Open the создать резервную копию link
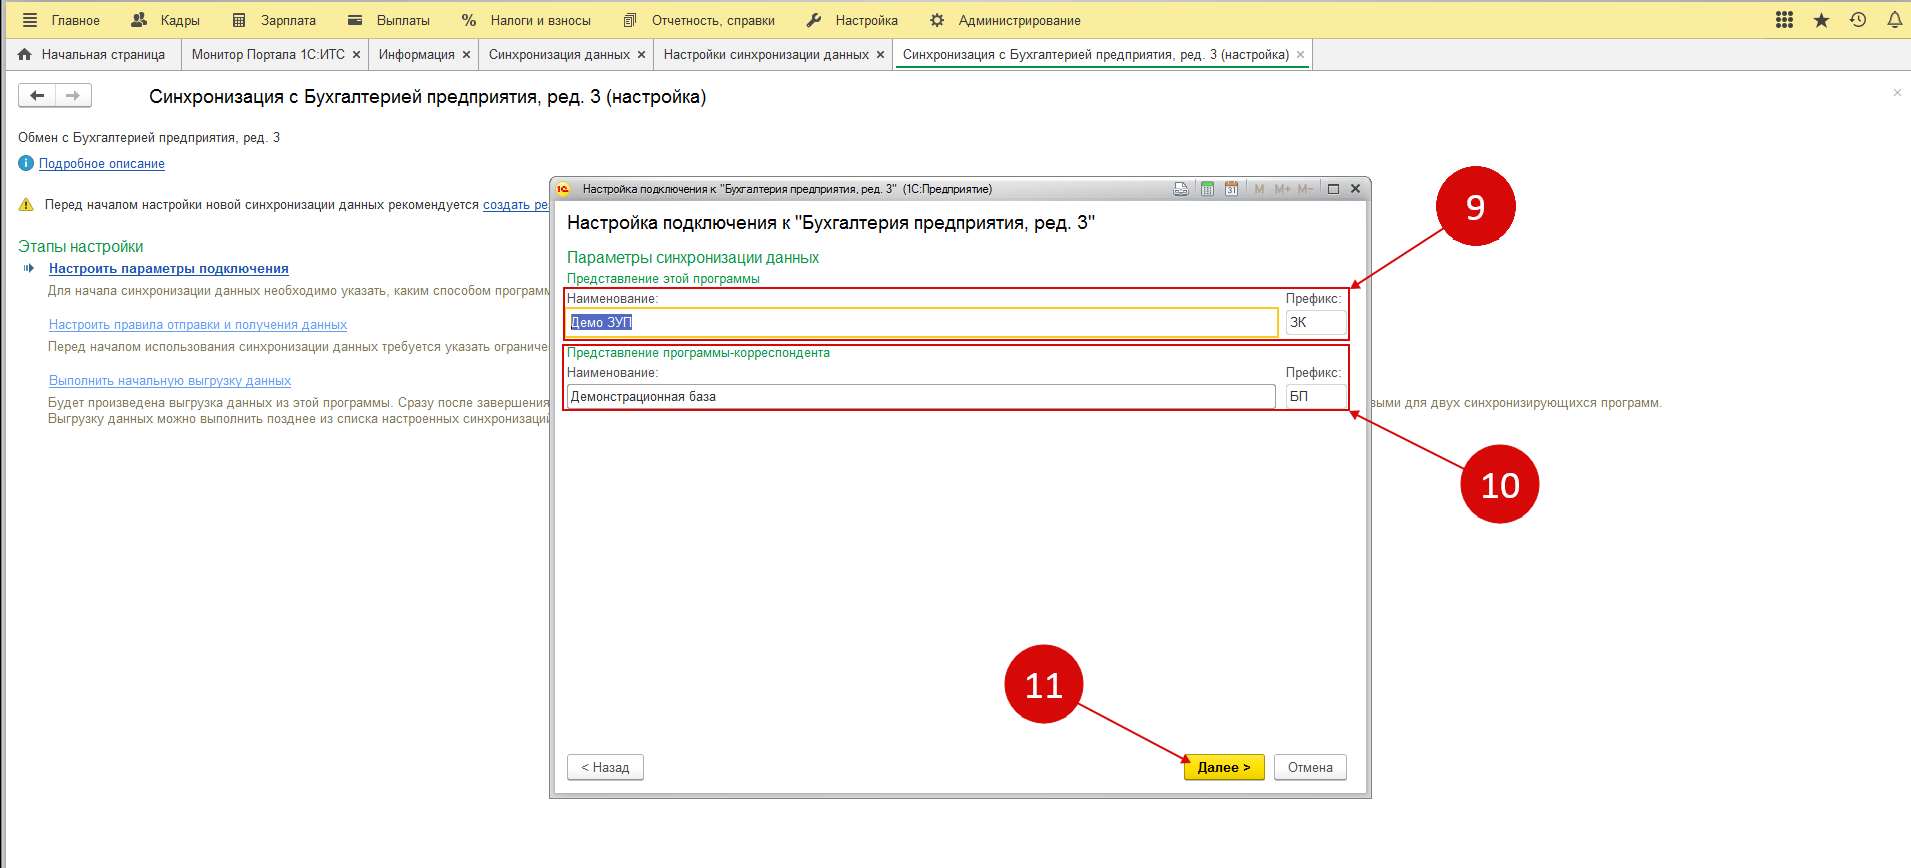This screenshot has width=1911, height=868. click(515, 205)
